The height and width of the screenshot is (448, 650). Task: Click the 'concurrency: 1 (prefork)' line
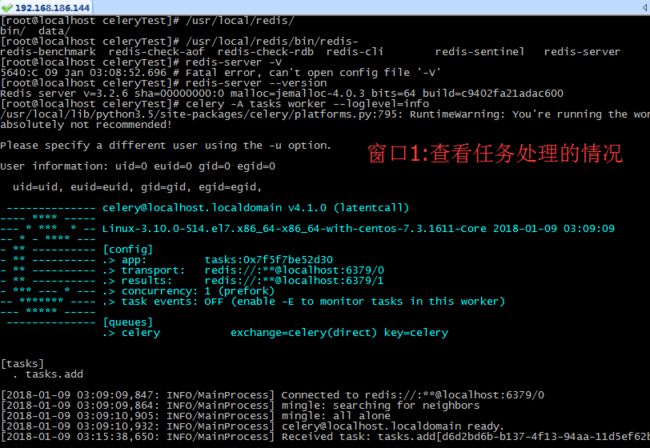click(188, 291)
